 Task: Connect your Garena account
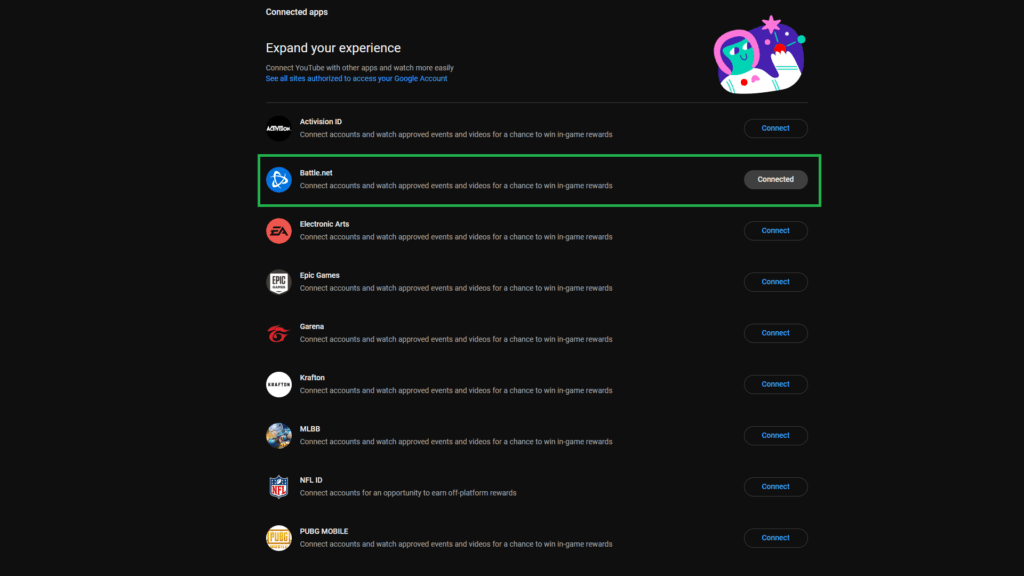click(x=775, y=332)
